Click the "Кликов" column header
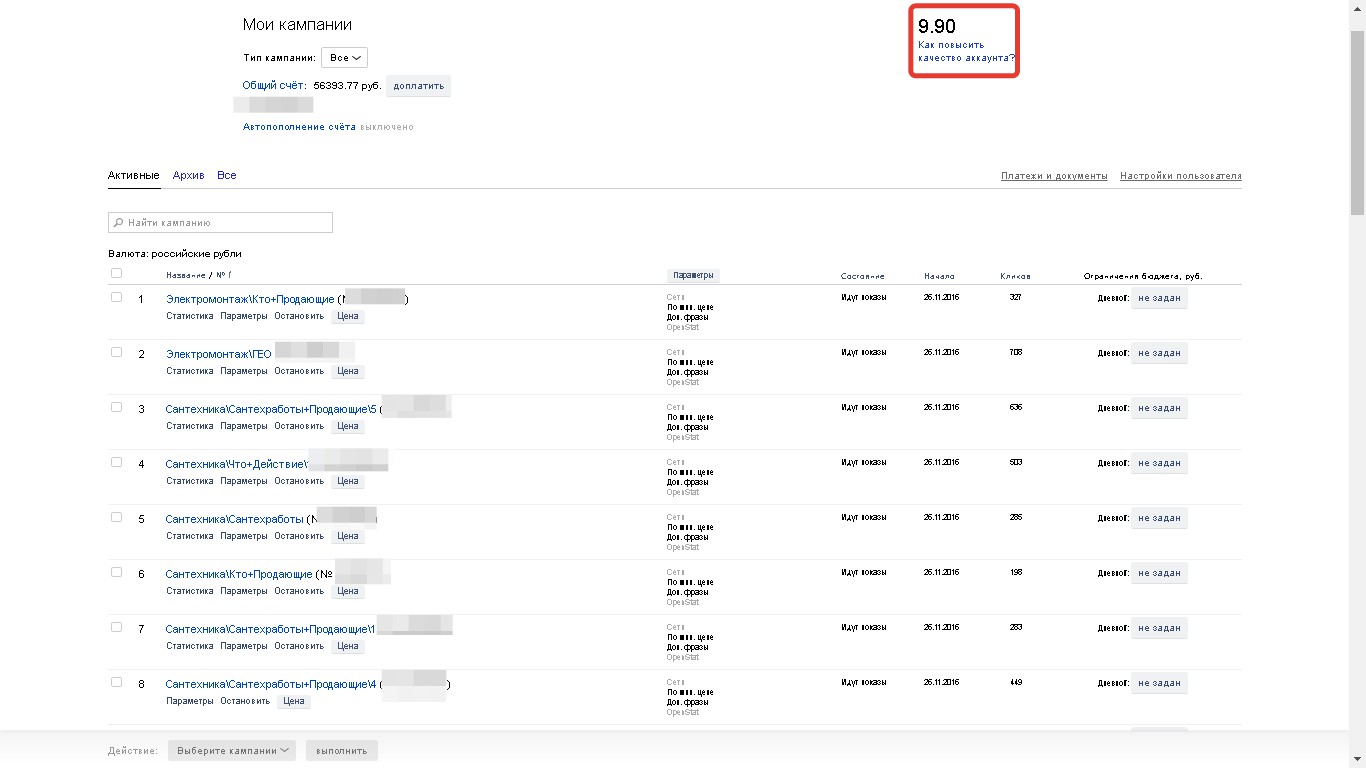The width and height of the screenshot is (1366, 768). pos(1015,276)
